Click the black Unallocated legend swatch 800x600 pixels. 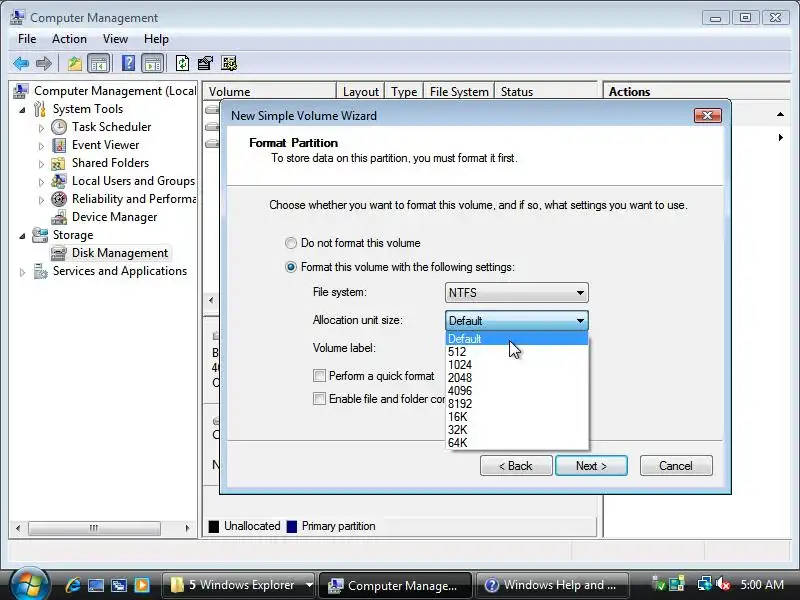(x=214, y=526)
